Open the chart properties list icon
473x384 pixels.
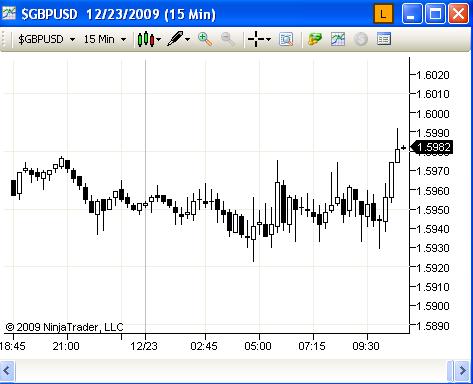pyautogui.click(x=384, y=39)
